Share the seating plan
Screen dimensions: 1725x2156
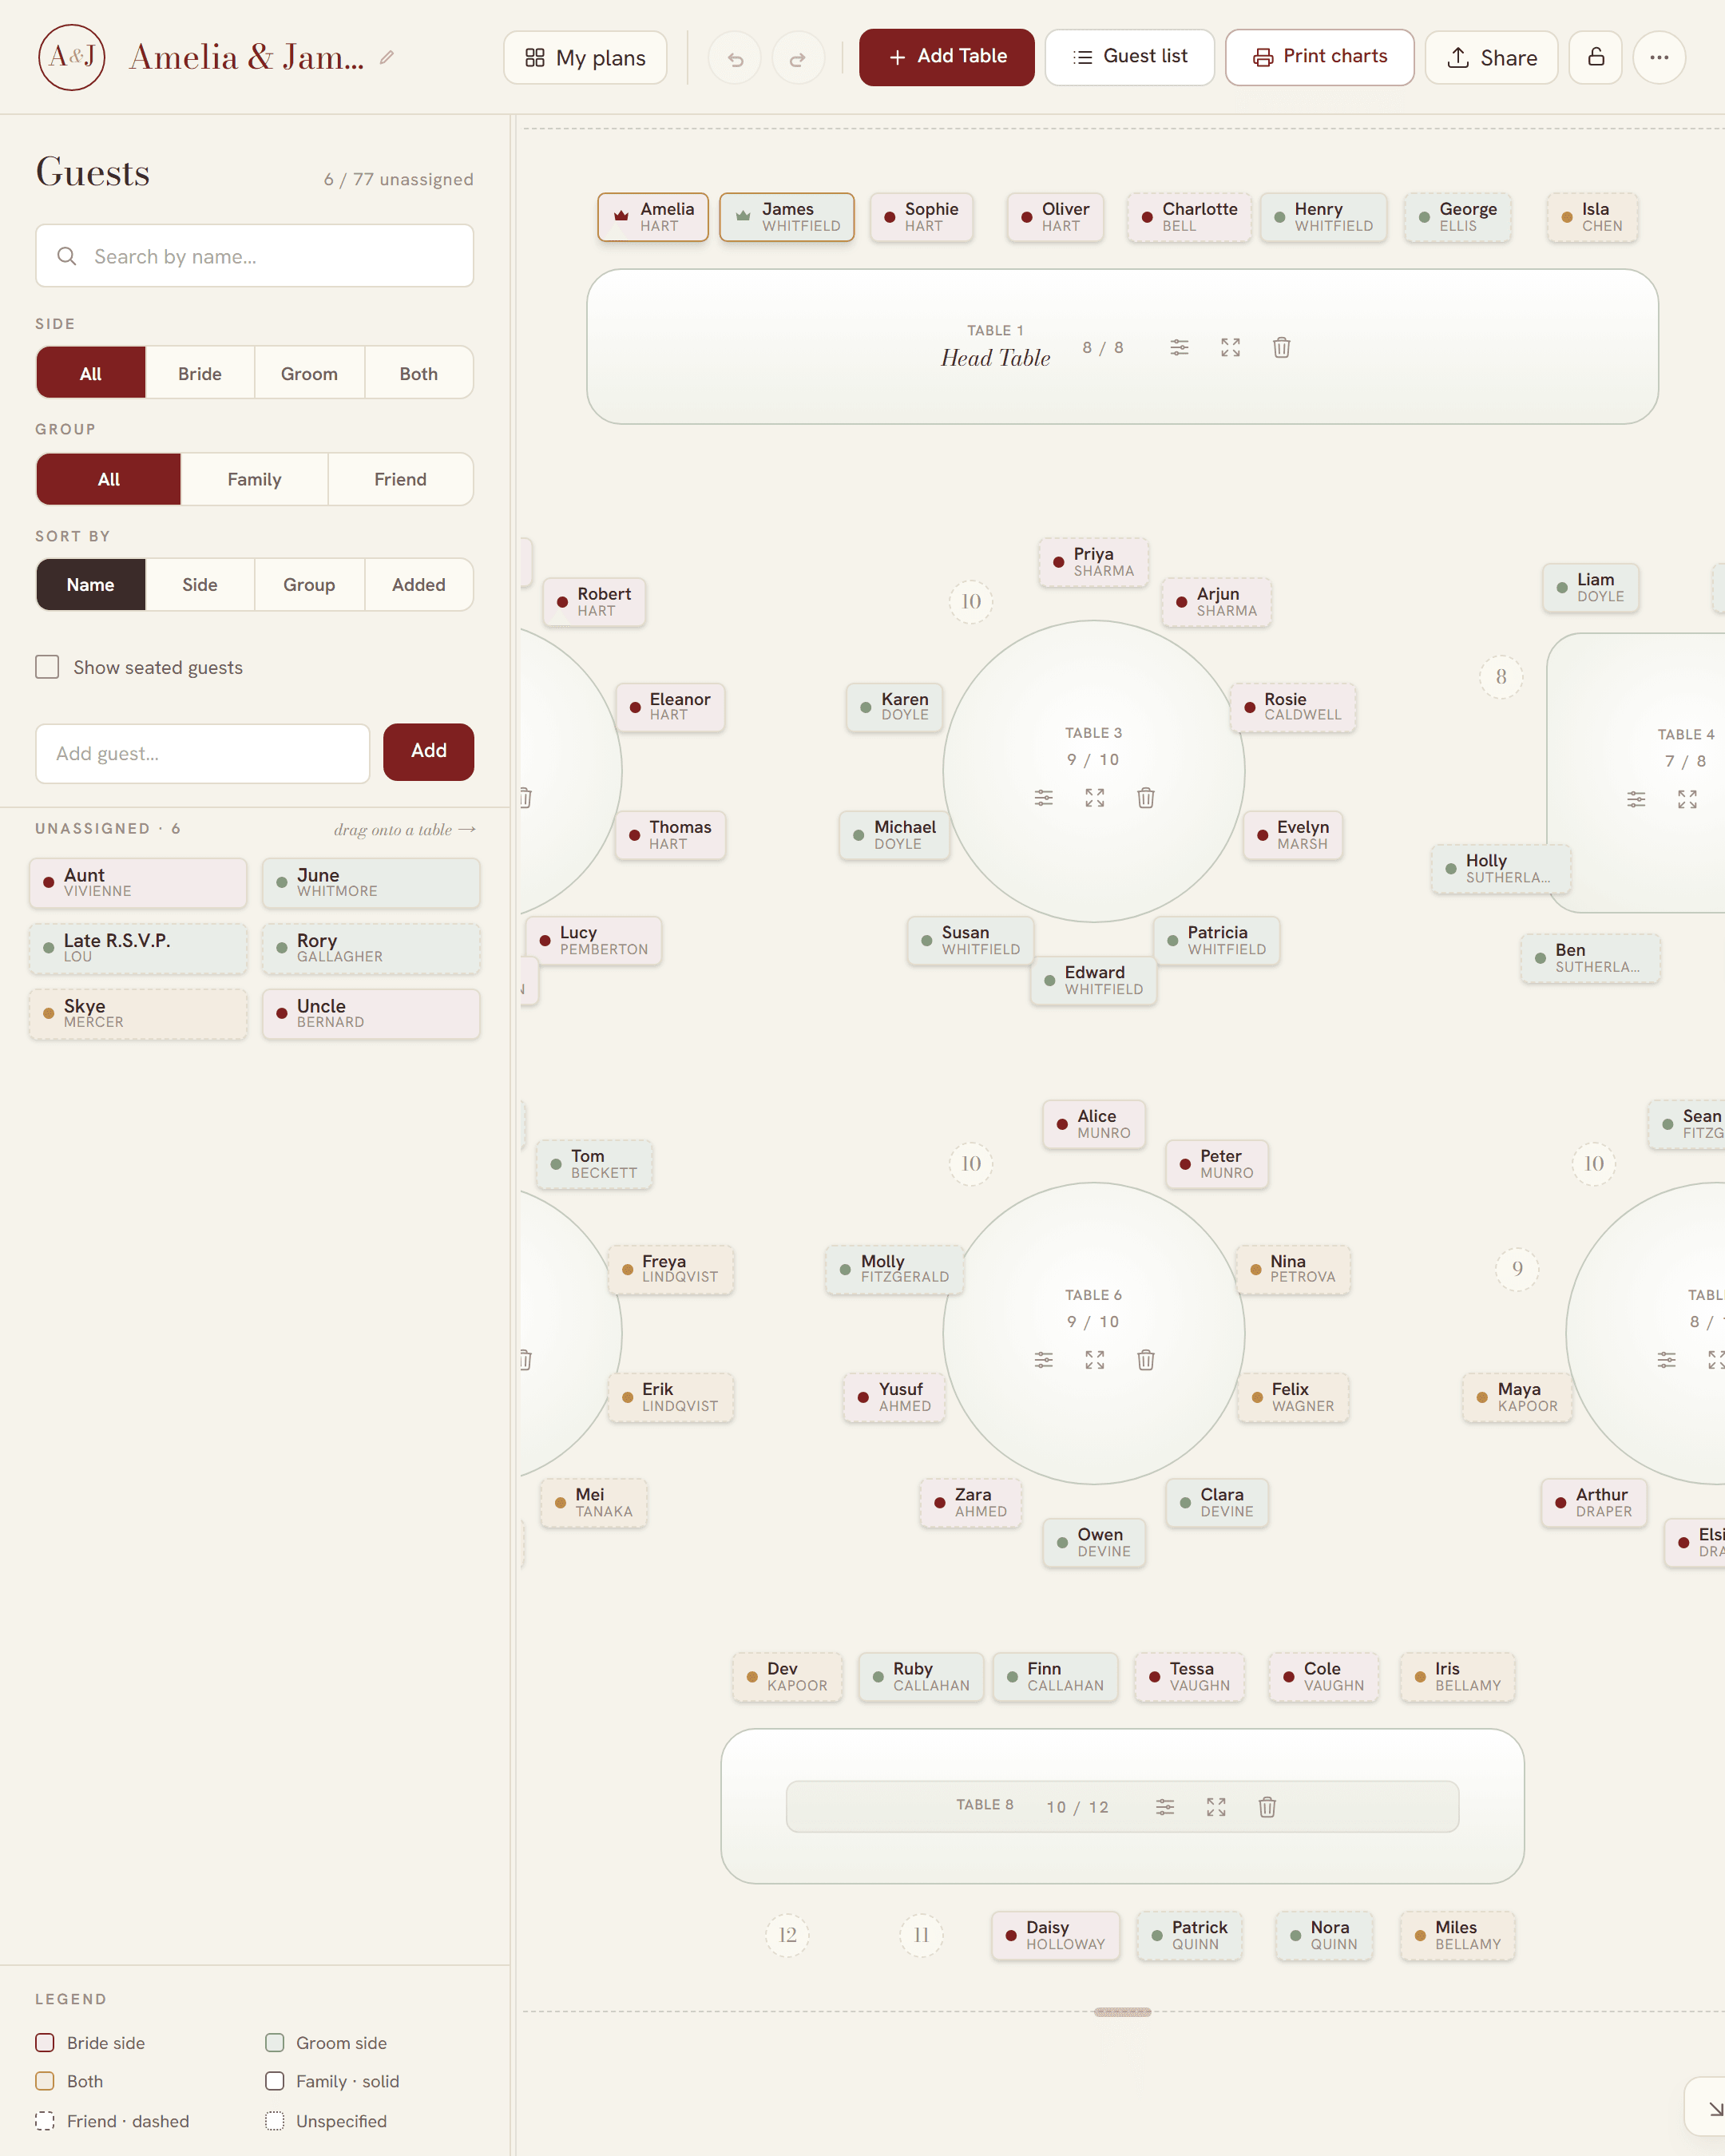pyautogui.click(x=1492, y=57)
